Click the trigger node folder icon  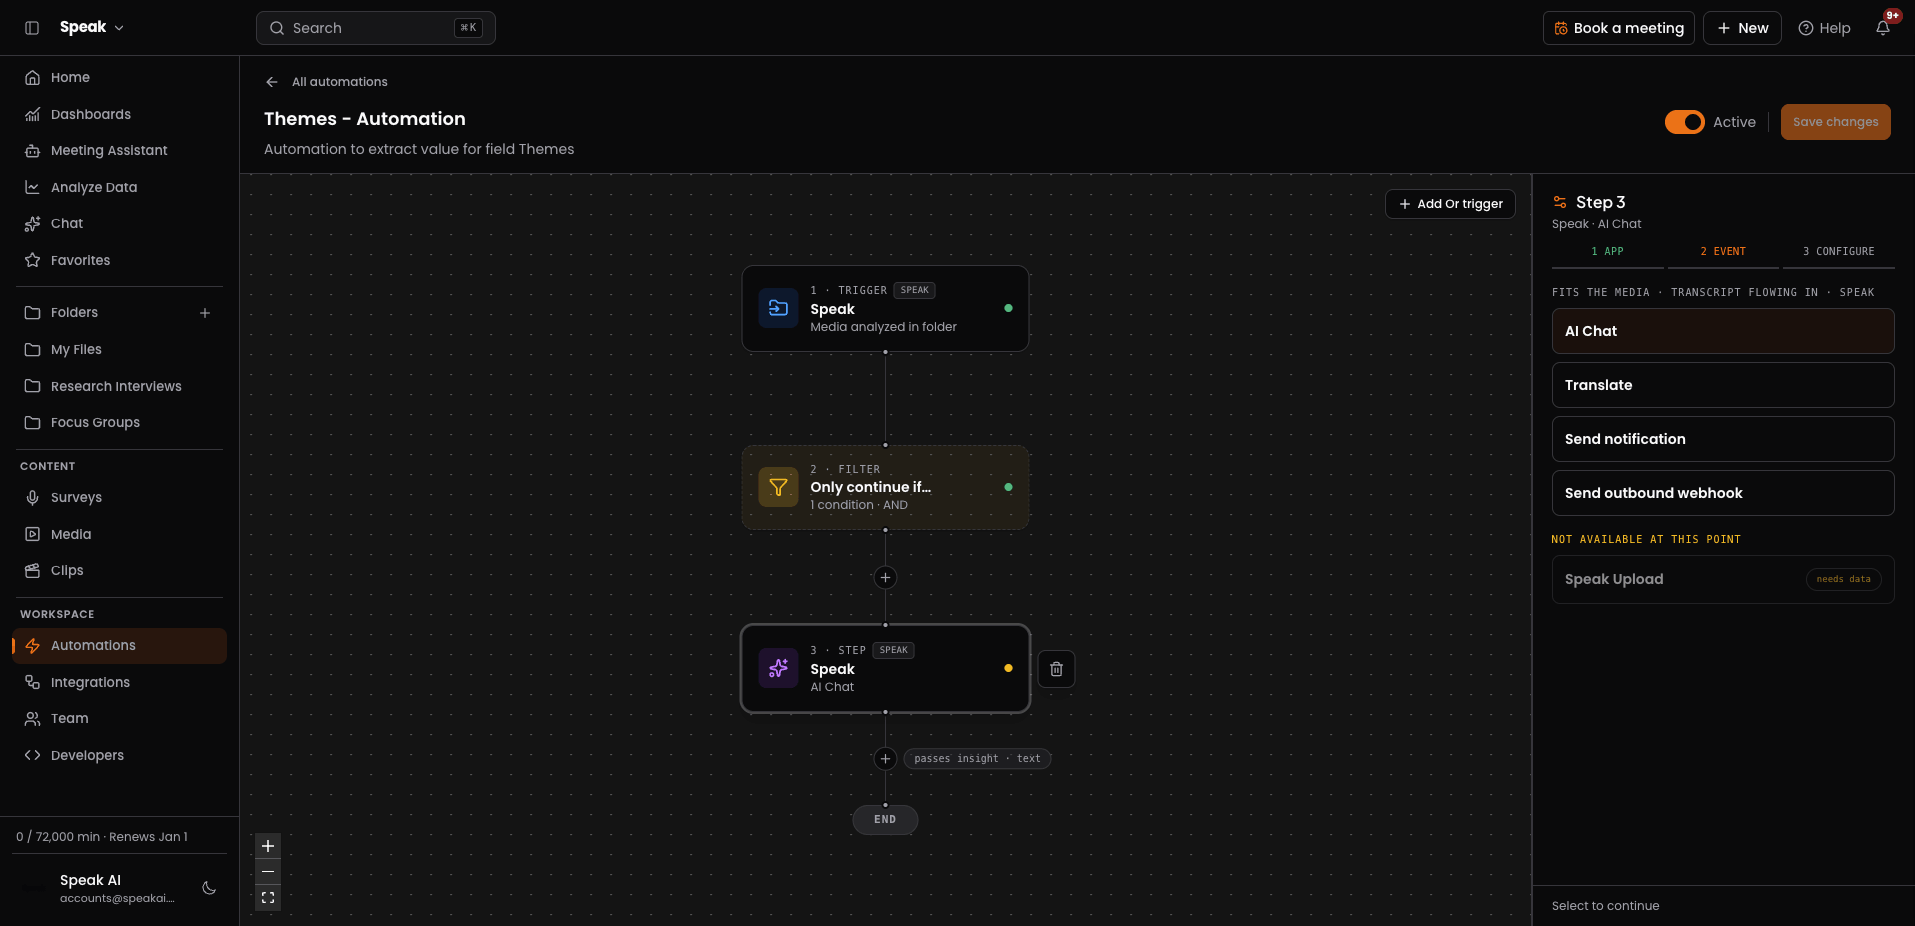[x=778, y=308]
